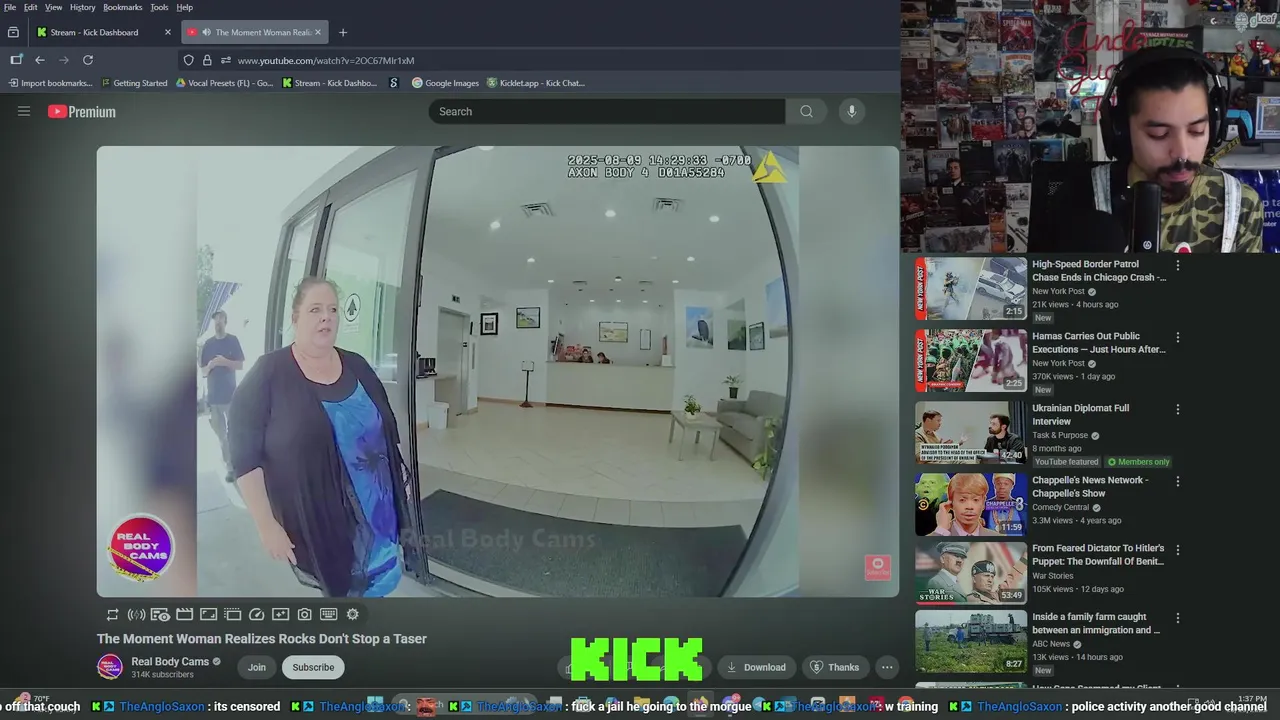Screen dimensions: 1280x720
Task: Click the Real Body Cams channel avatar
Action: (x=110, y=667)
